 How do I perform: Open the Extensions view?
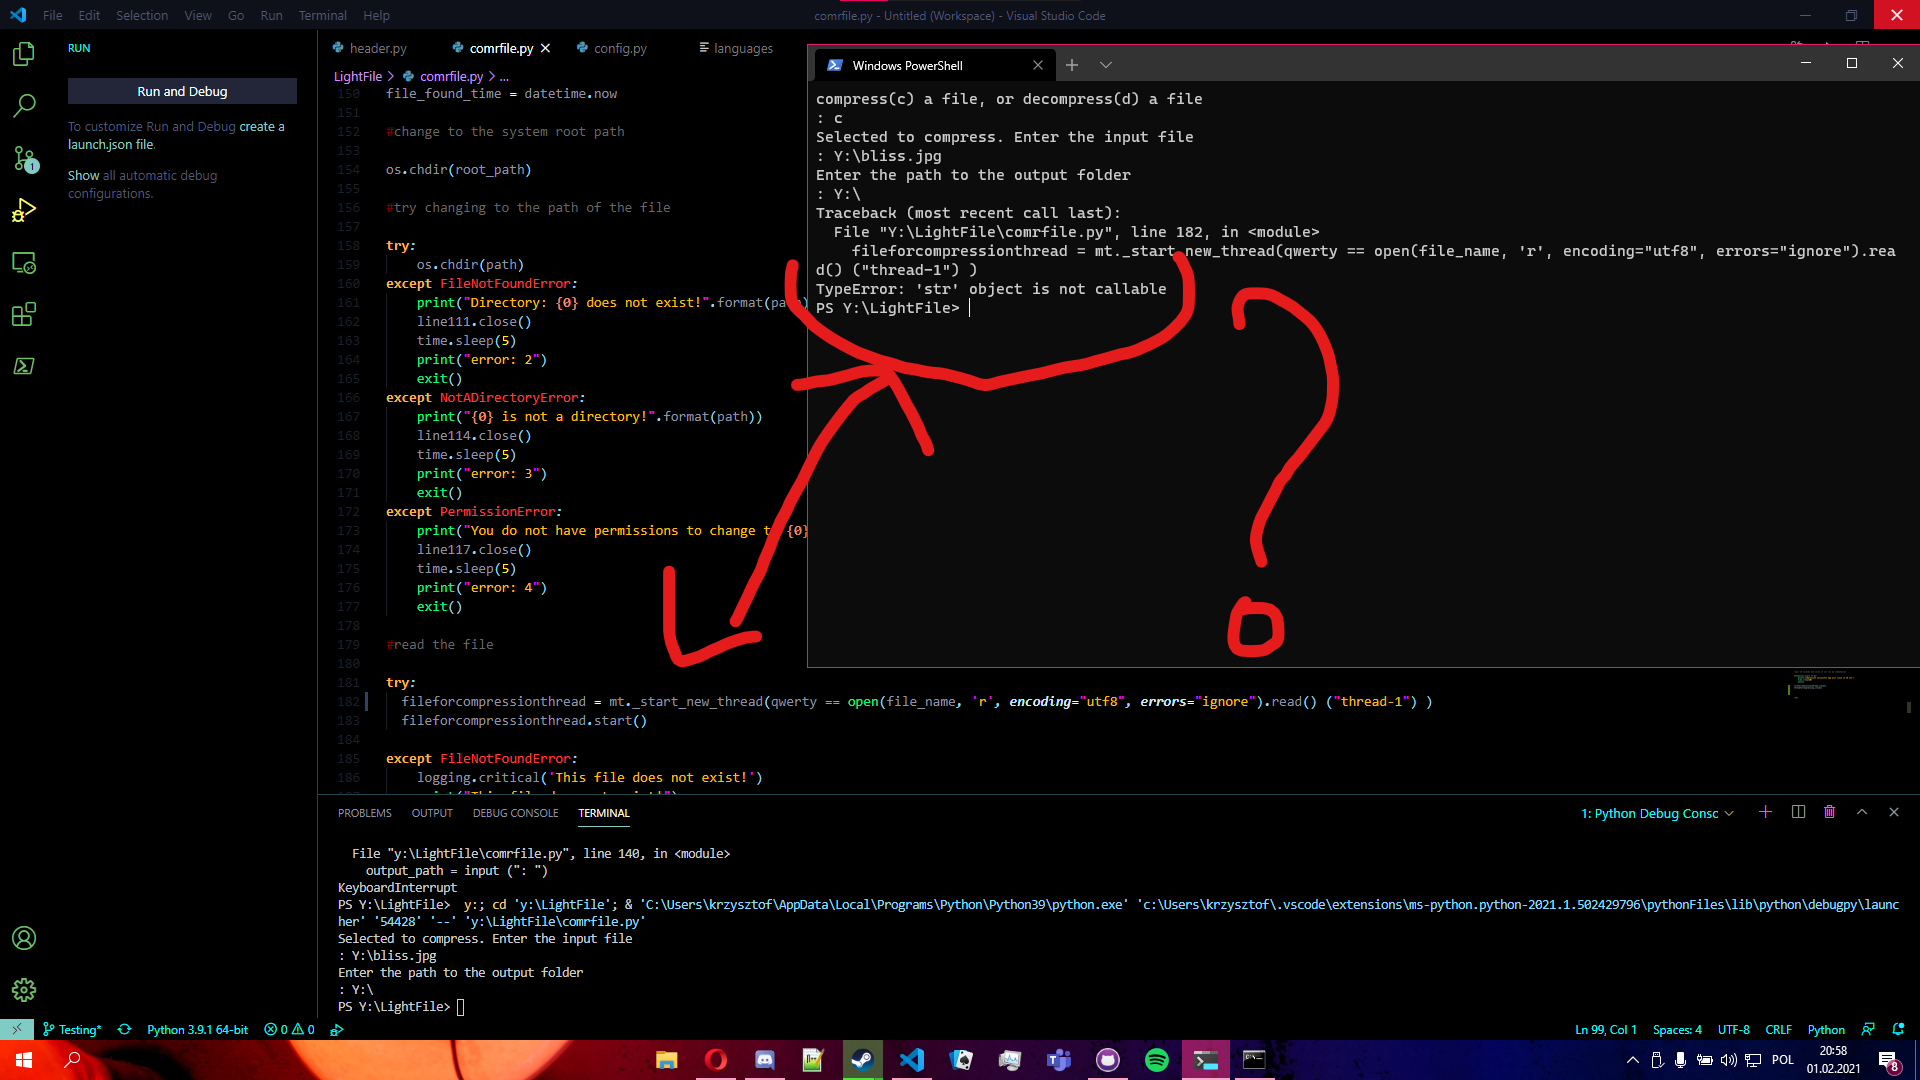(24, 314)
